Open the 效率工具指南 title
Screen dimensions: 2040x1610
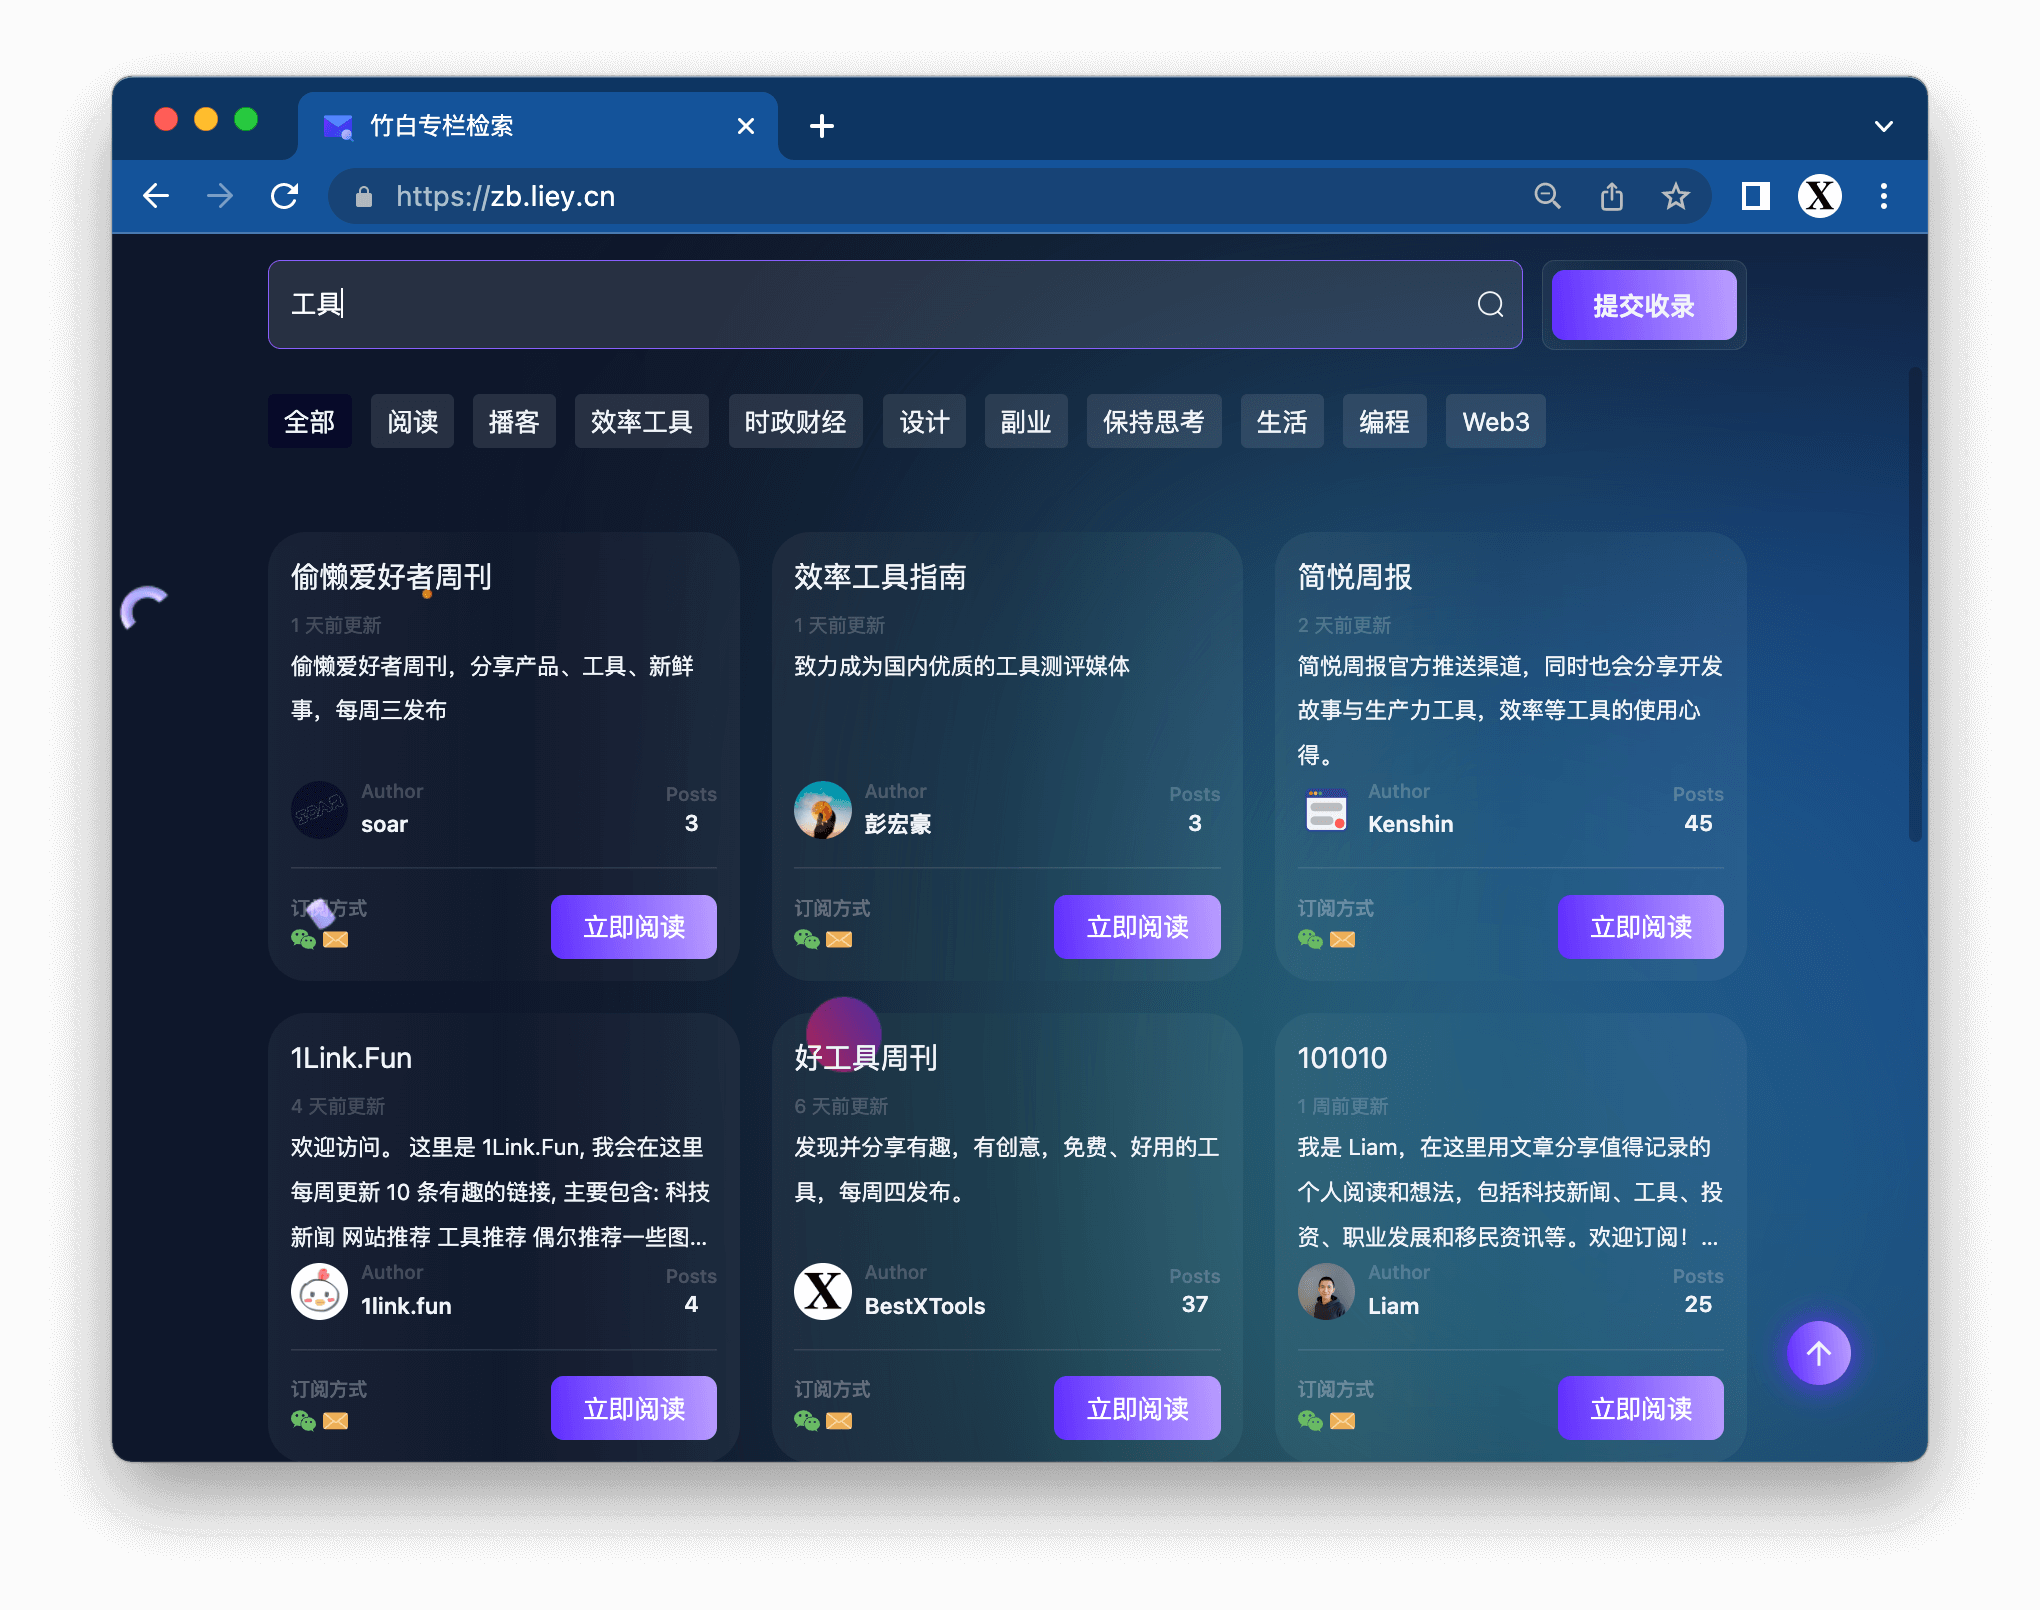click(x=880, y=577)
